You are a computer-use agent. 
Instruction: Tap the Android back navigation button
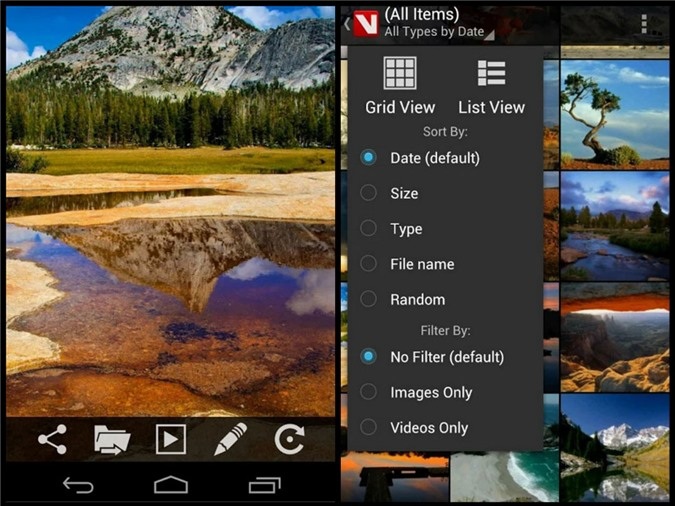click(78, 485)
